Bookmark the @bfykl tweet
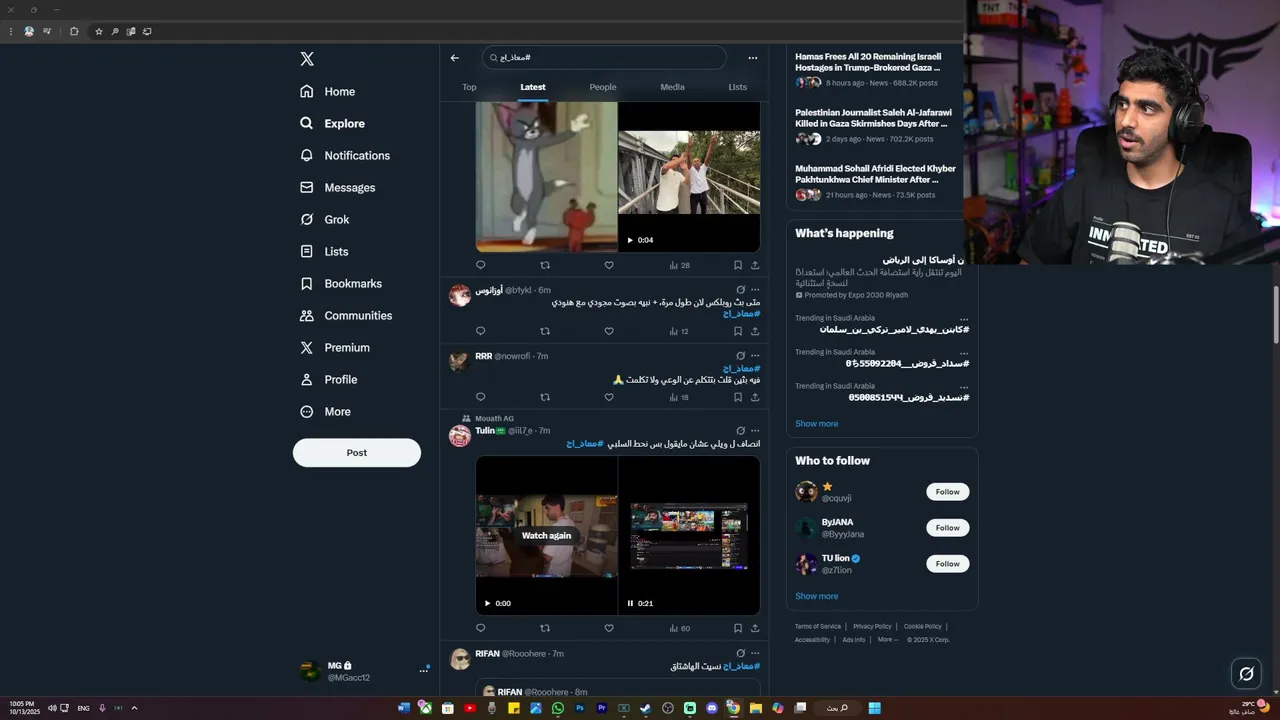 [738, 331]
